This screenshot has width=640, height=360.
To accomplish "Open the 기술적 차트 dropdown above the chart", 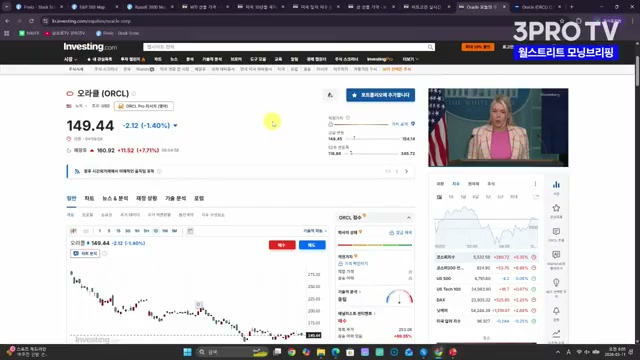I will point(315,231).
